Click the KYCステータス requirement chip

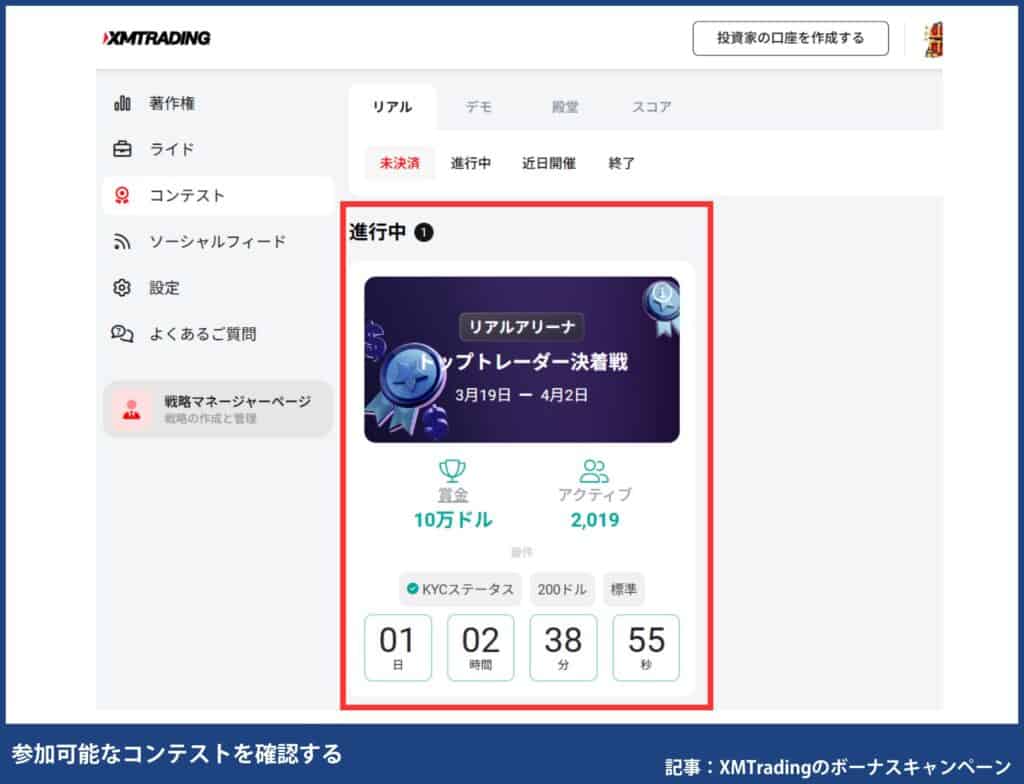[460, 589]
